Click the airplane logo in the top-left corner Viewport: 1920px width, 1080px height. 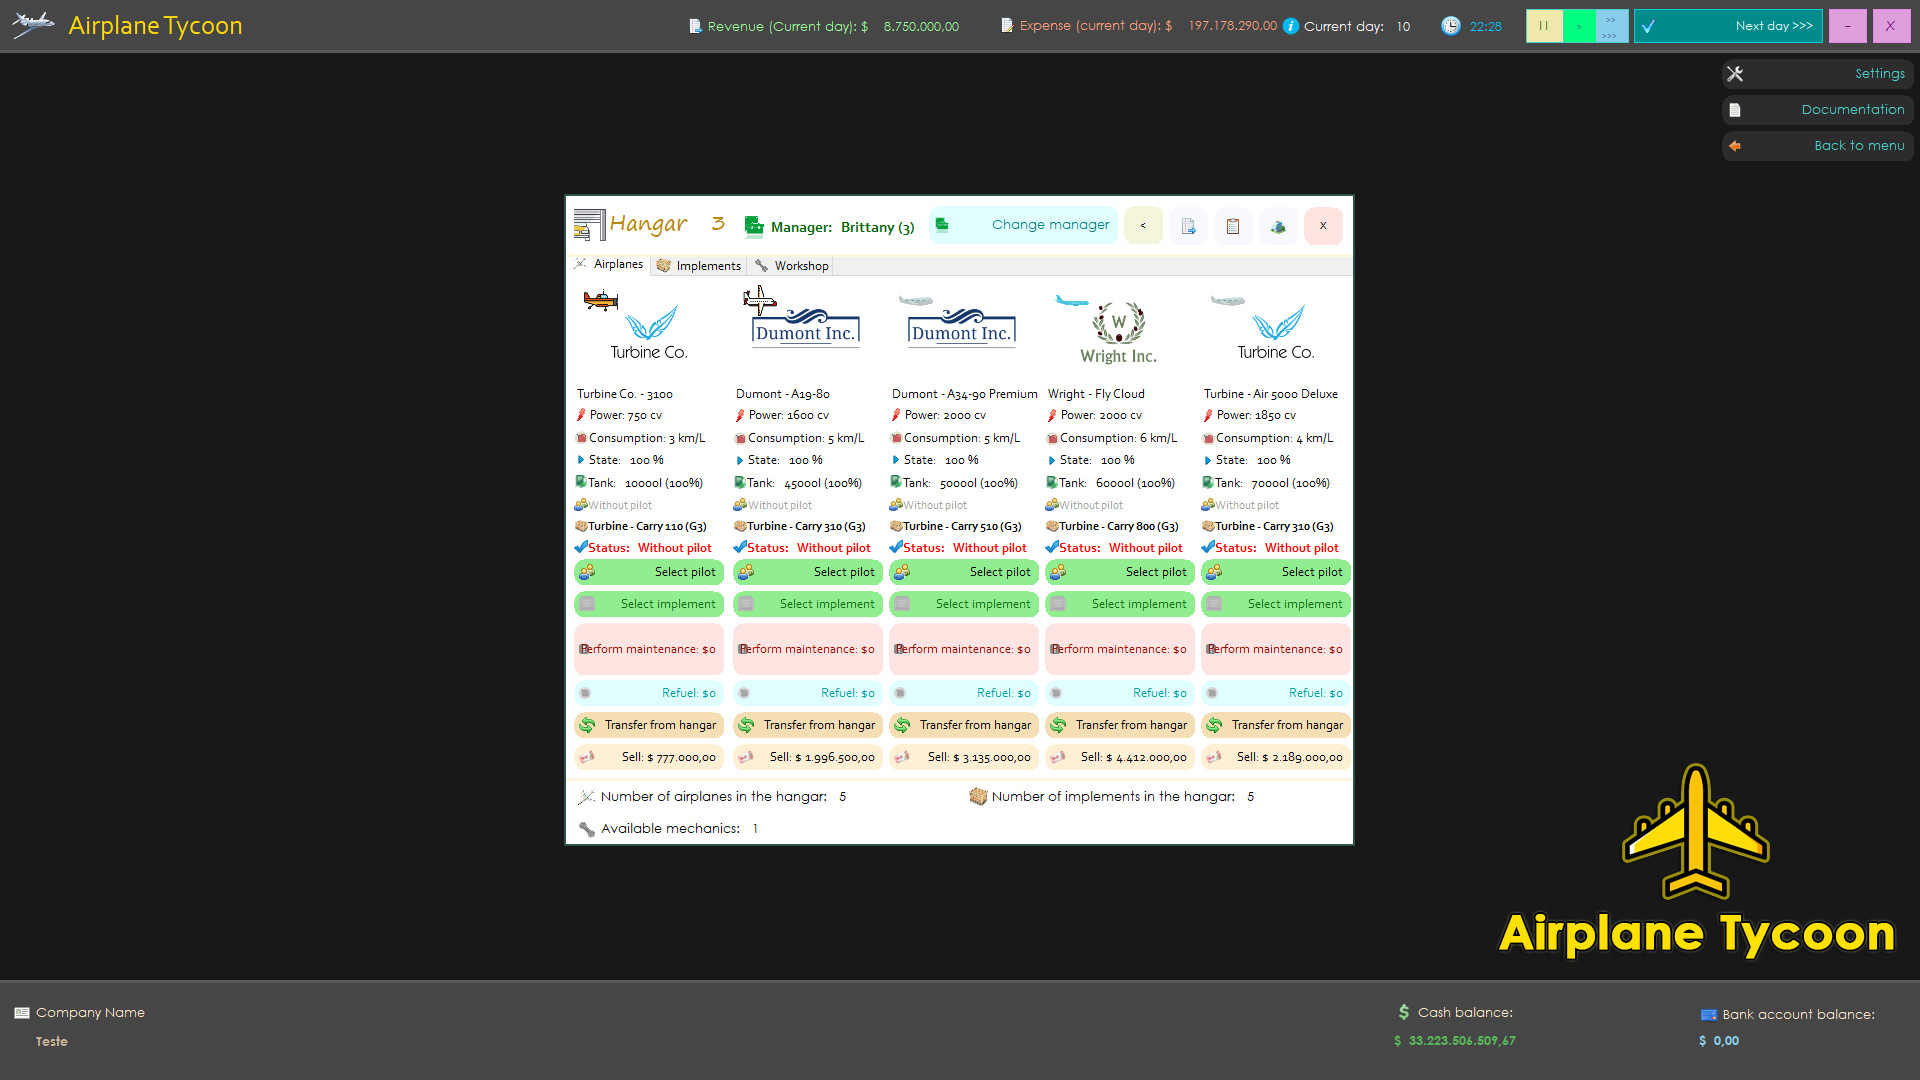coord(32,25)
